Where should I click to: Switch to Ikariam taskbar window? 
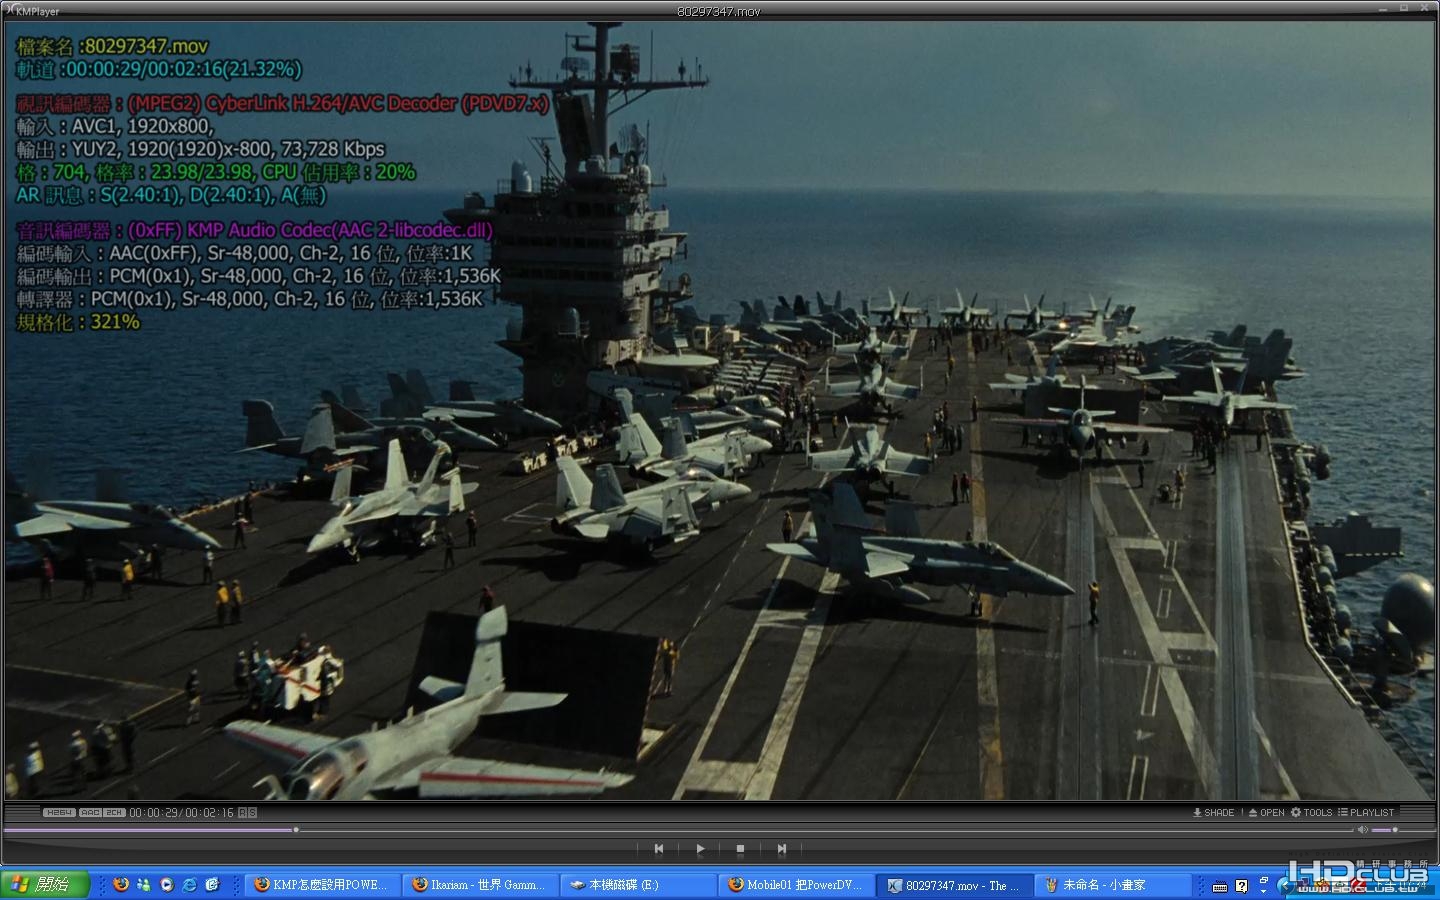tap(481, 885)
